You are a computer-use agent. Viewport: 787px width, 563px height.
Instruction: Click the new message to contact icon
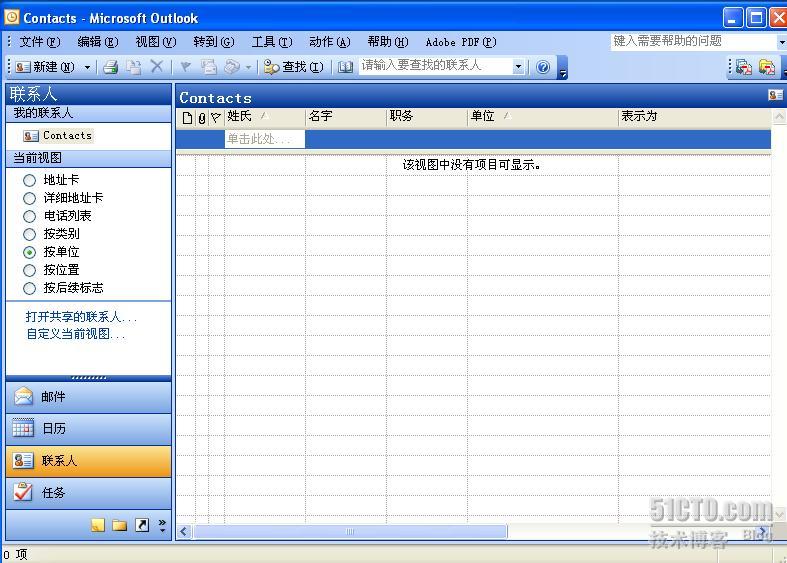[209, 67]
